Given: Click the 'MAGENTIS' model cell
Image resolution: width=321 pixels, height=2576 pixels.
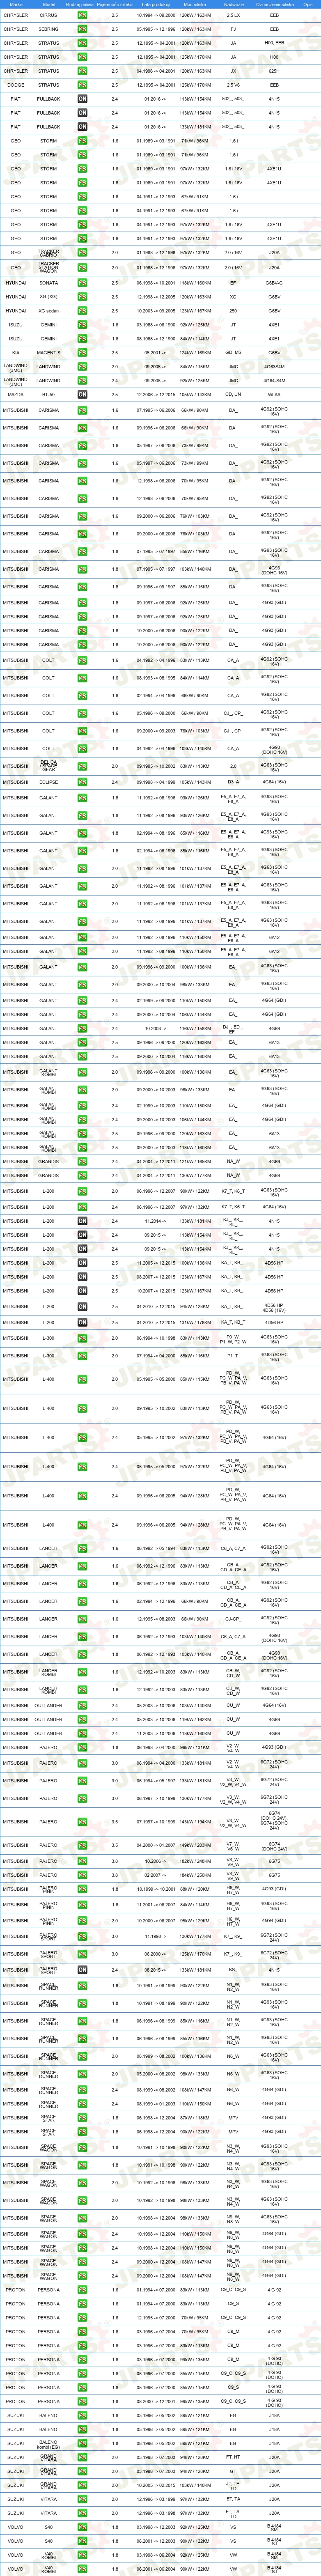Looking at the screenshot, I should (48, 353).
